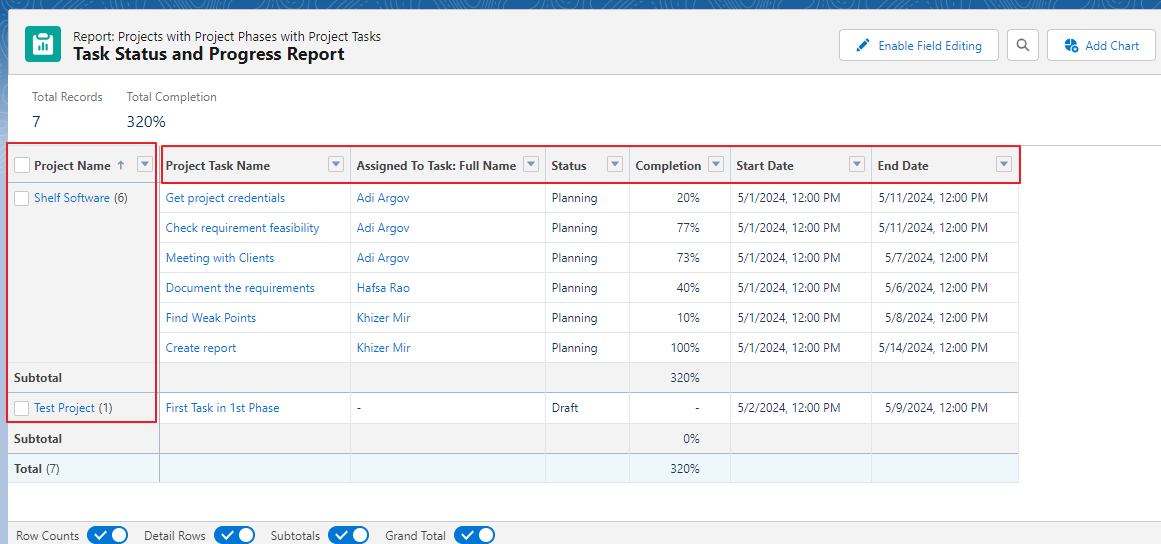Toggle the Detail Rows switch

point(234,535)
